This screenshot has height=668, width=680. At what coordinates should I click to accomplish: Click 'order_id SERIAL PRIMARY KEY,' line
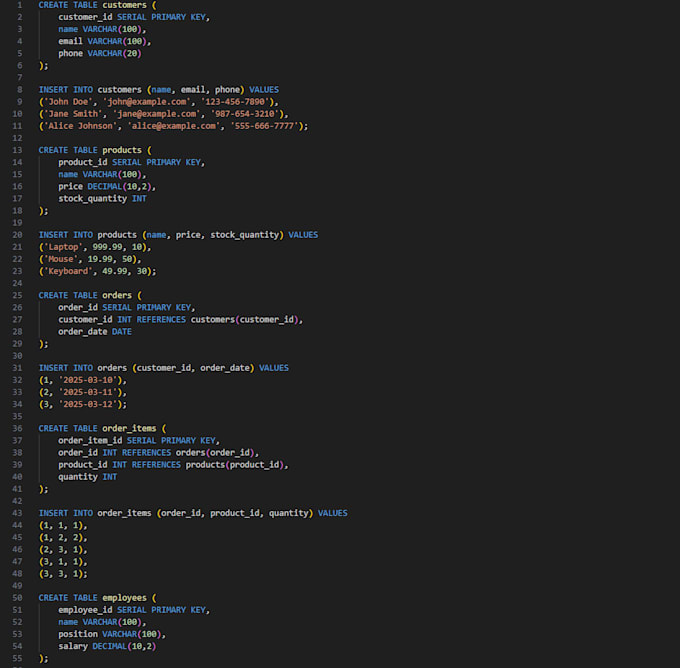(x=127, y=308)
